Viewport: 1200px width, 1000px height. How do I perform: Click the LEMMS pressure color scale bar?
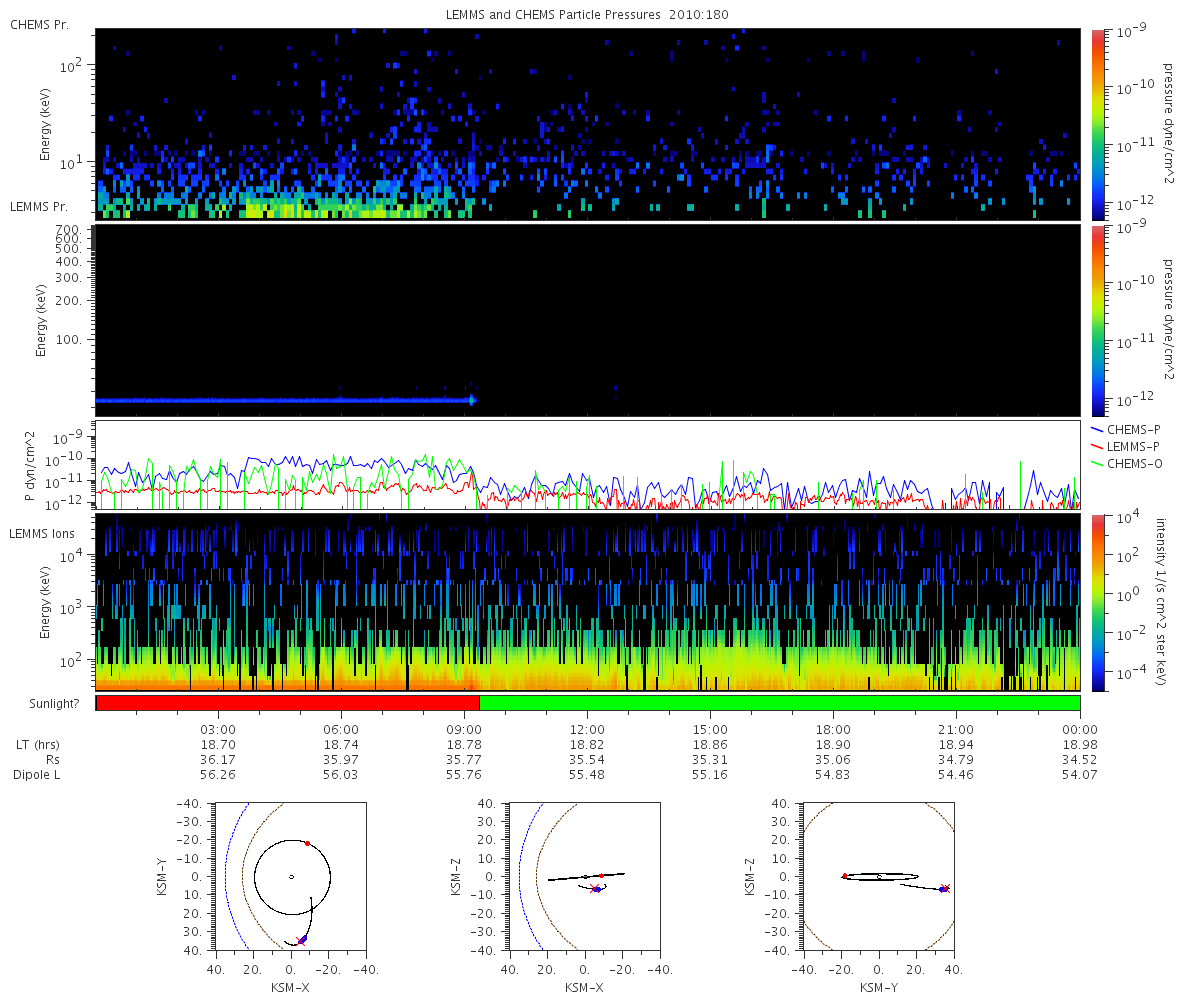click(1098, 320)
